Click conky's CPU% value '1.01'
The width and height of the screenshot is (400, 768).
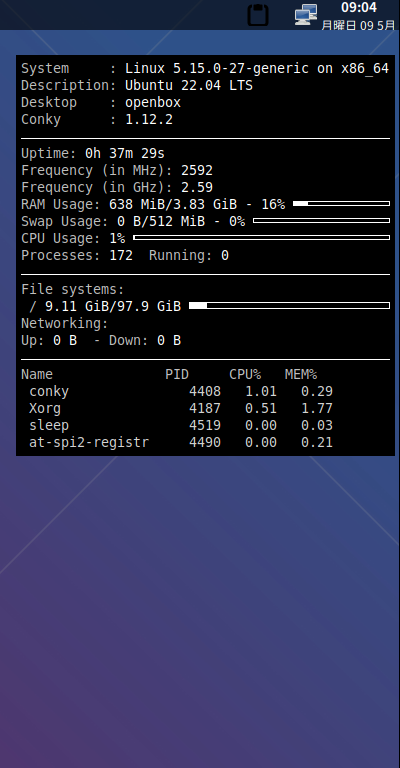(261, 392)
